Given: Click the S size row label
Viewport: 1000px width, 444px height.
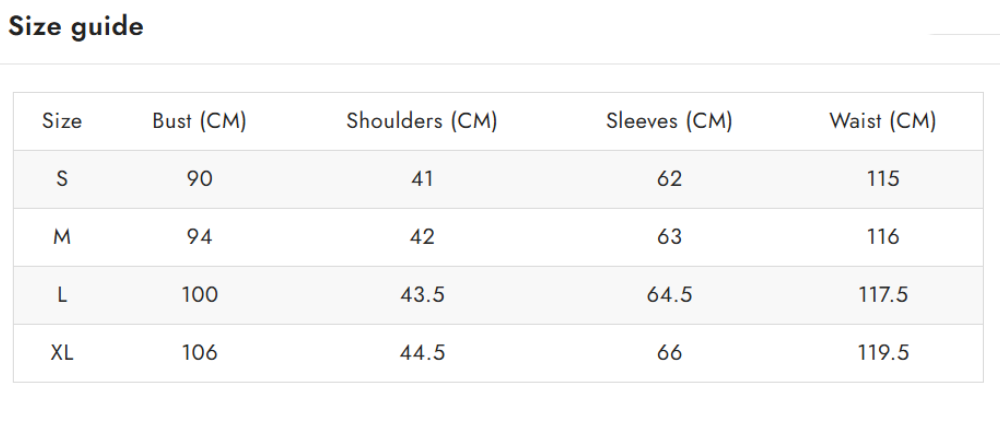Looking at the screenshot, I should tap(62, 180).
